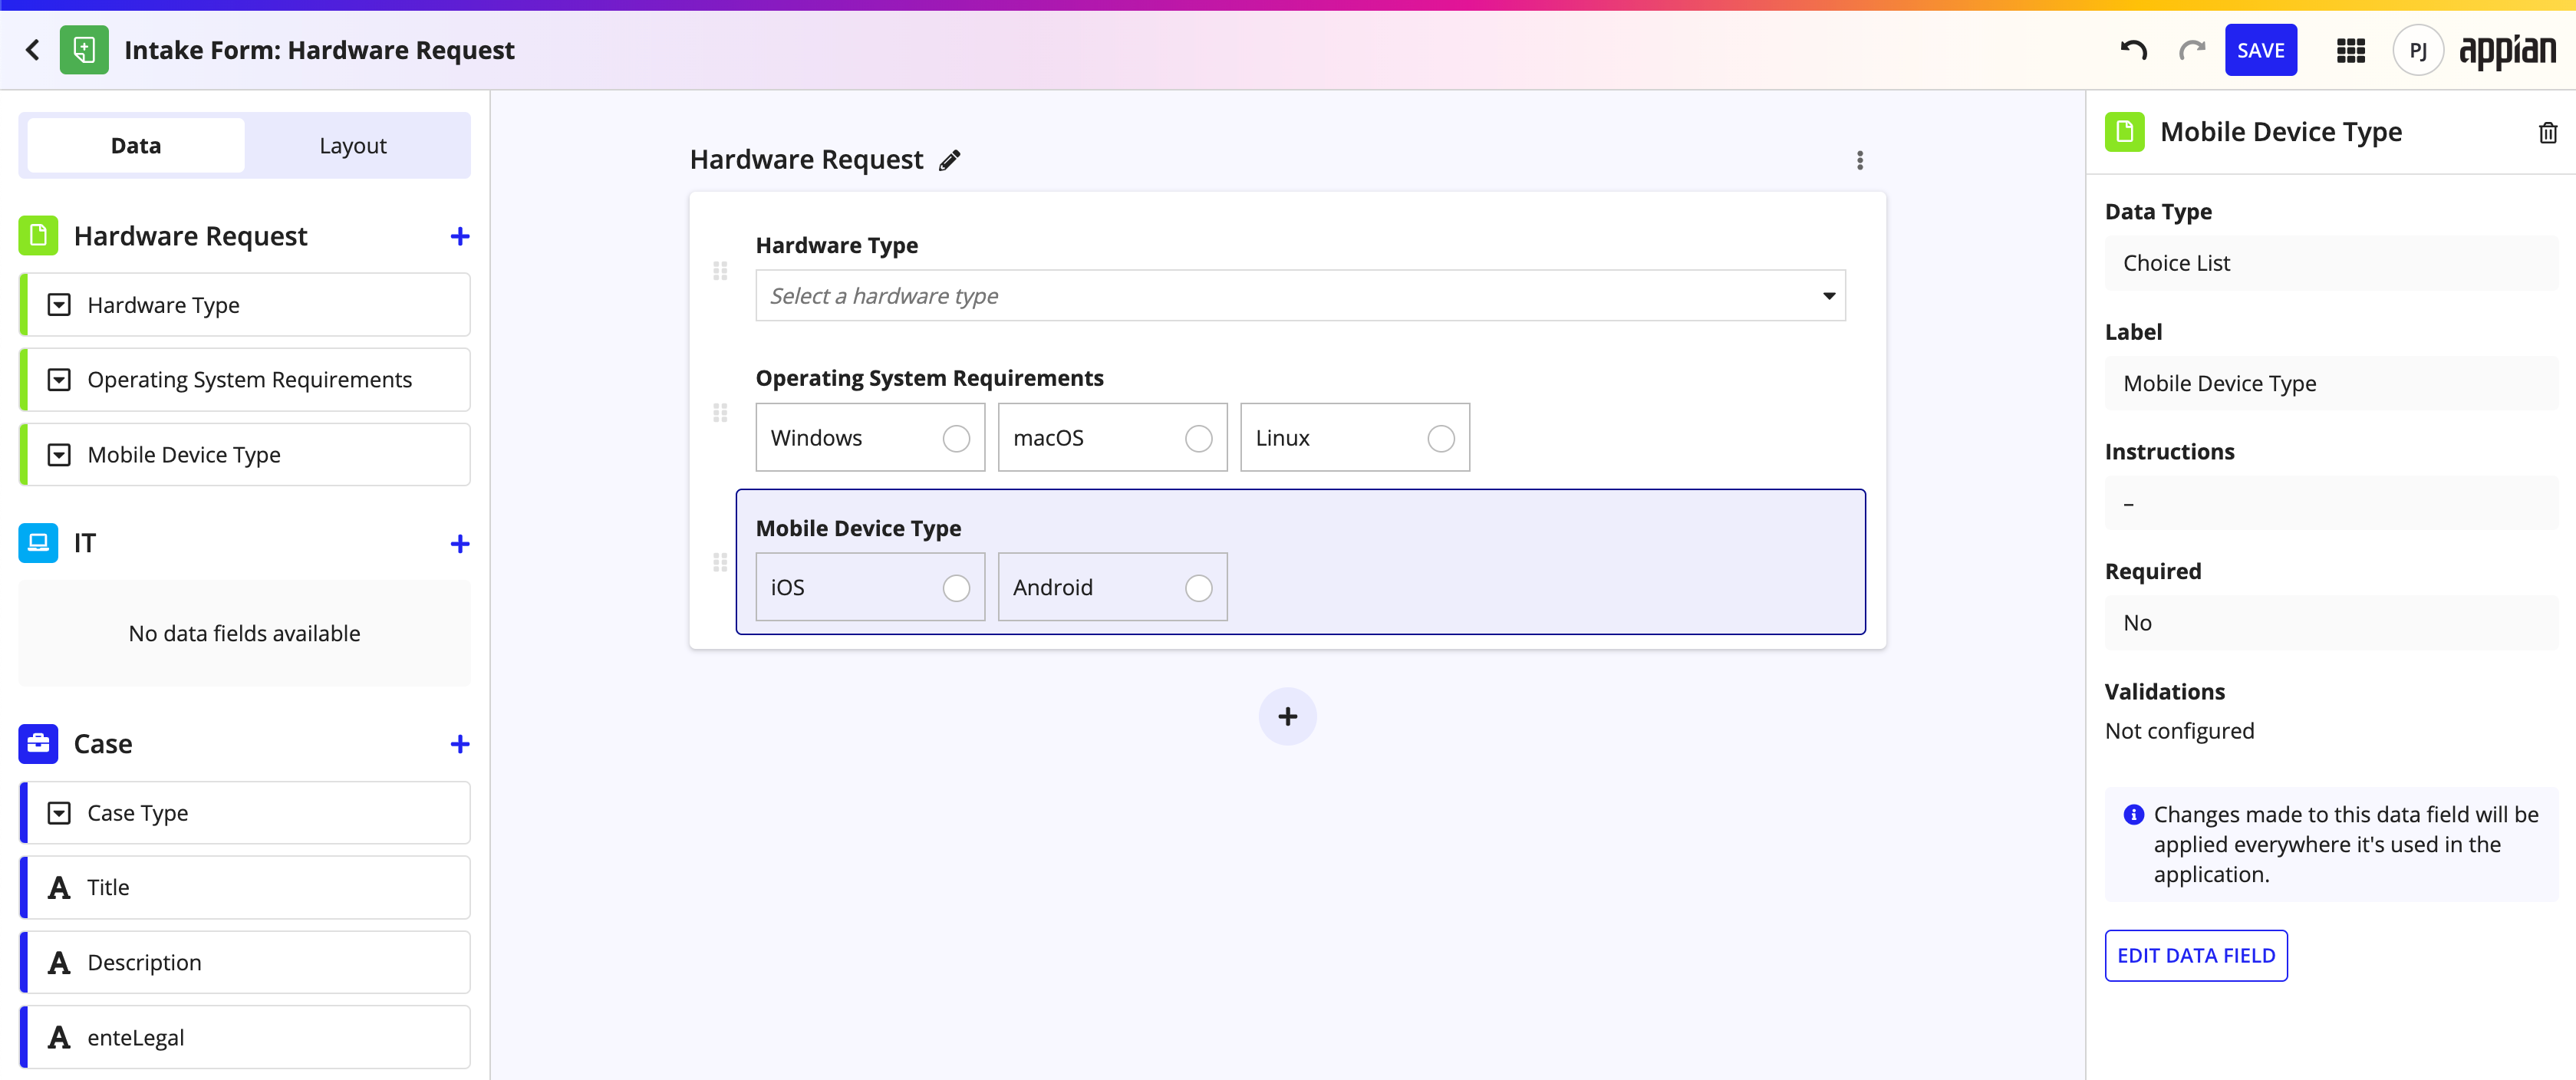This screenshot has height=1080, width=2576.
Task: Select the Title field in Case group
Action: click(245, 888)
